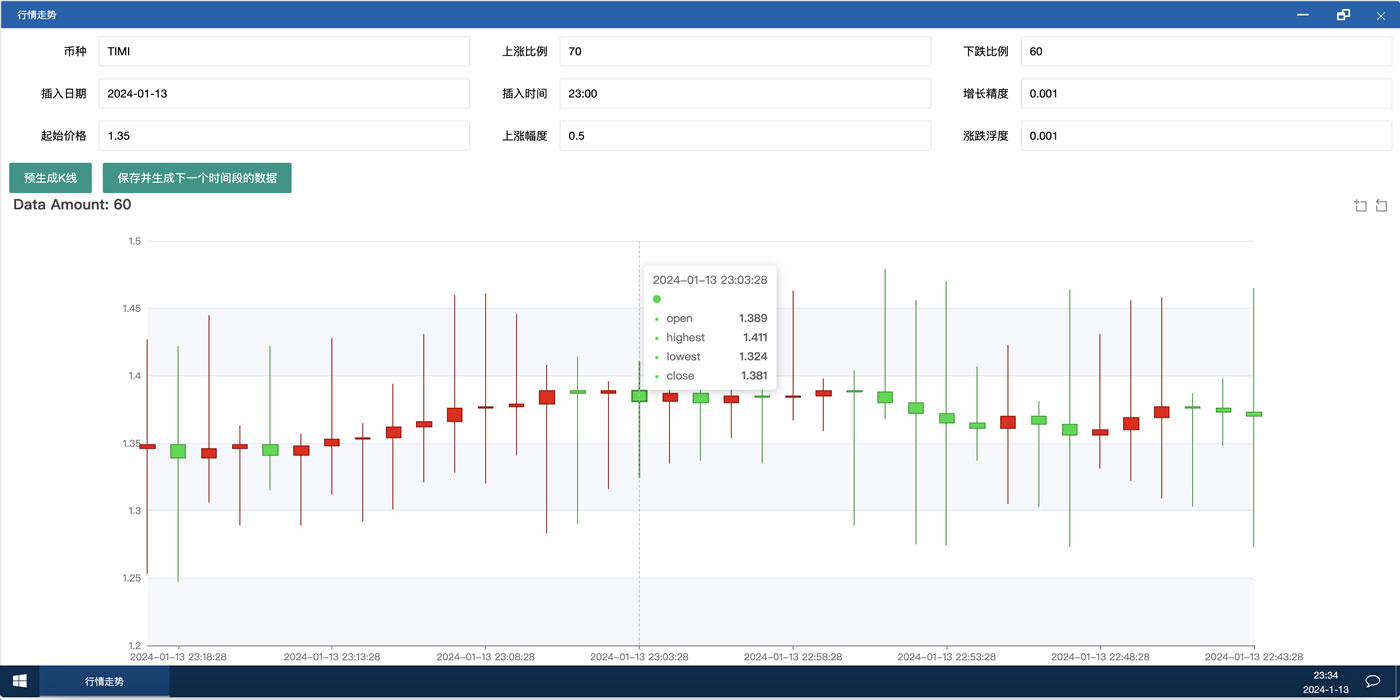This screenshot has width=1400, height=700.
Task: Click the Data Amount: 60 heading
Action: 72,205
